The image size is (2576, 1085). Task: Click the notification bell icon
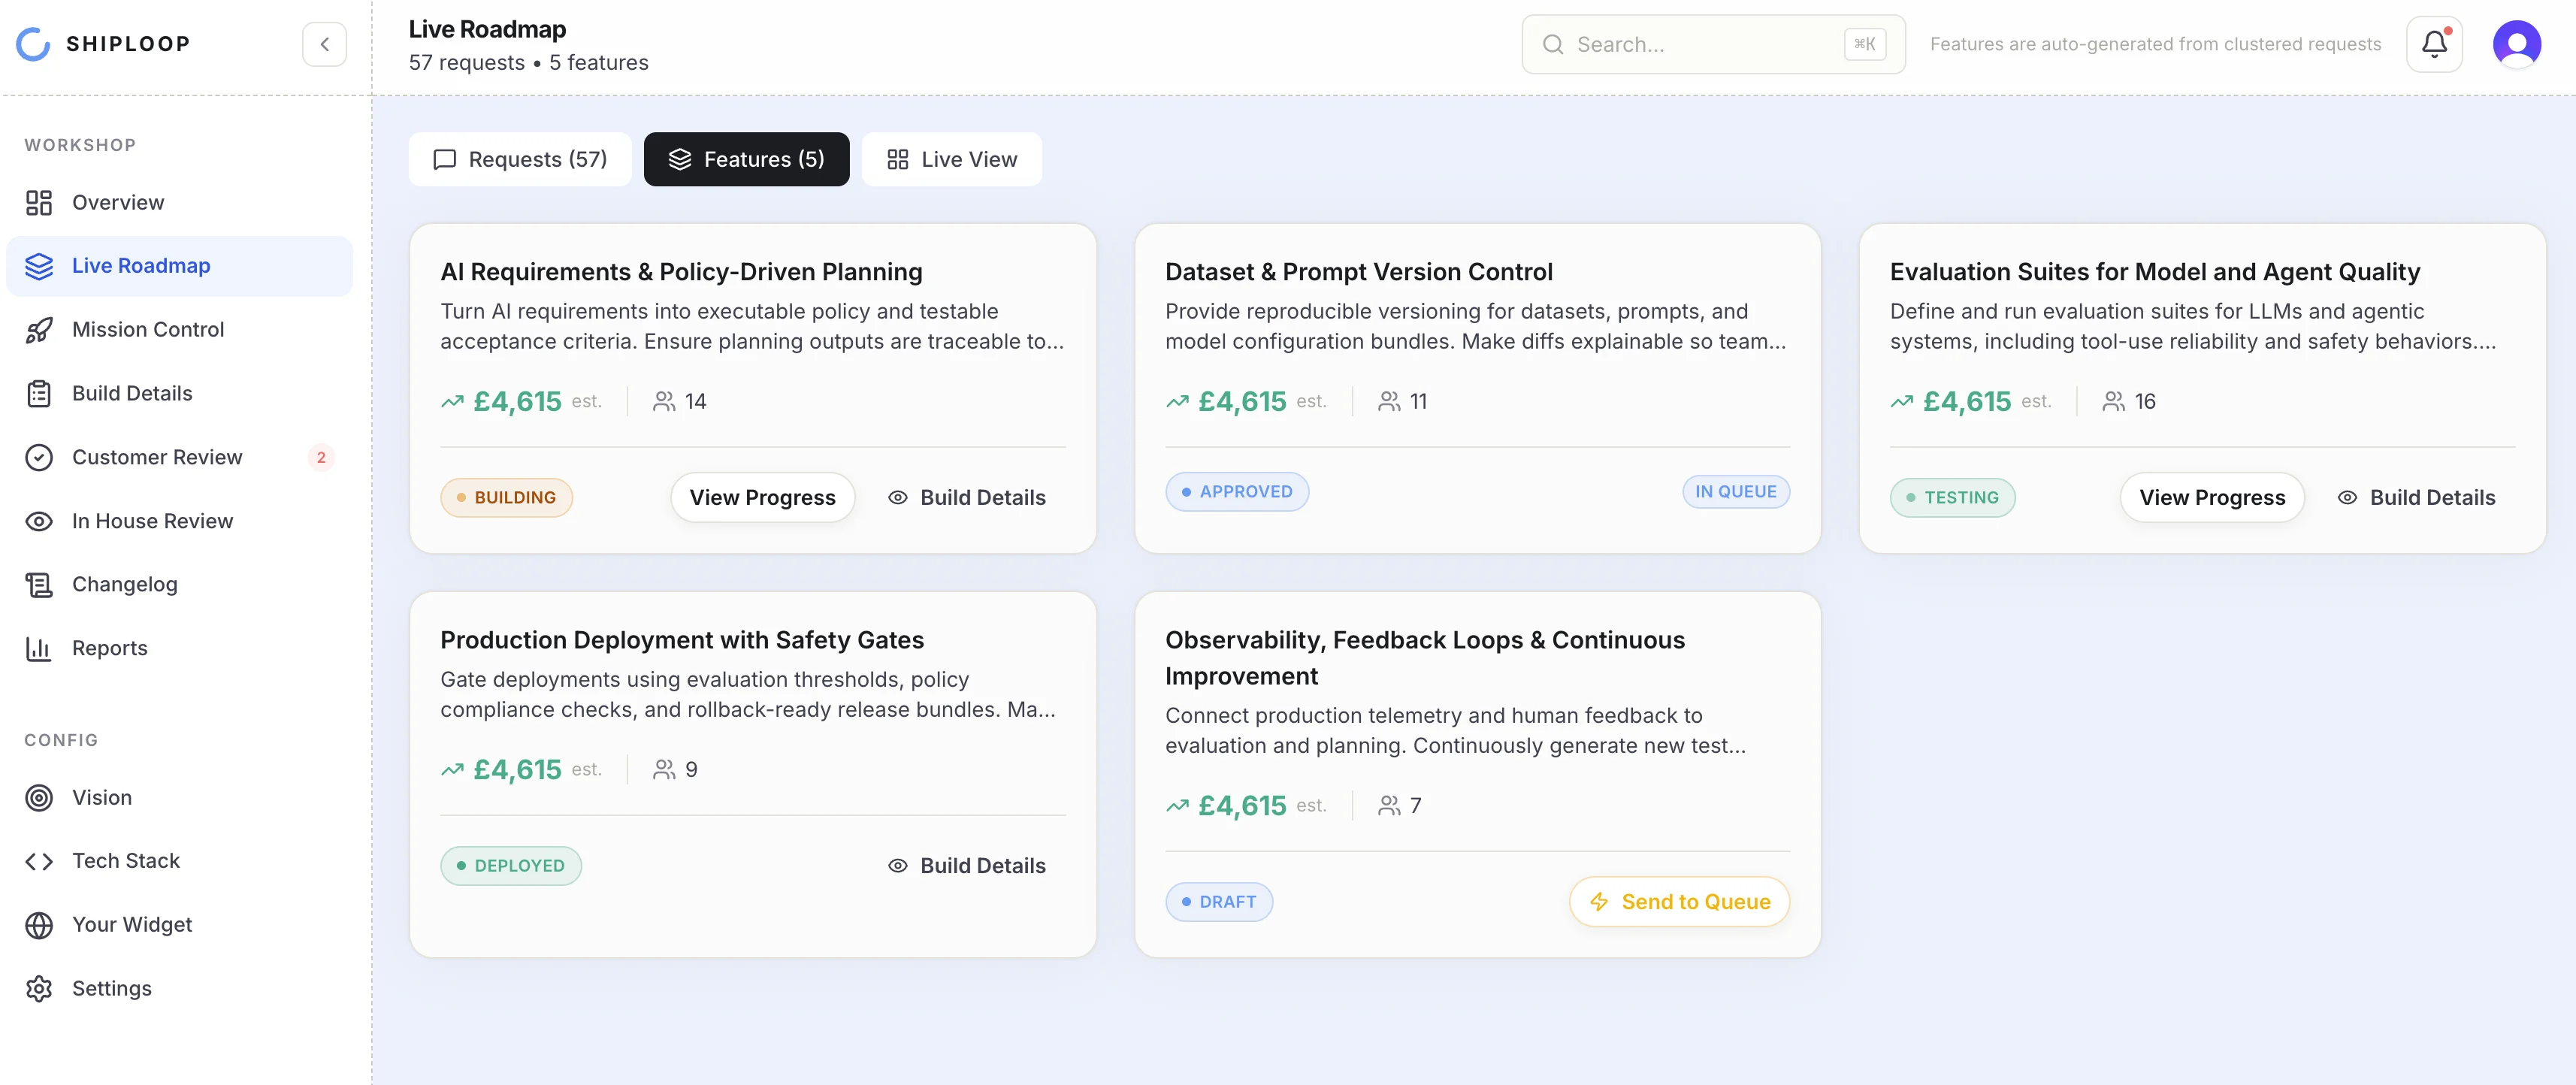click(2434, 43)
